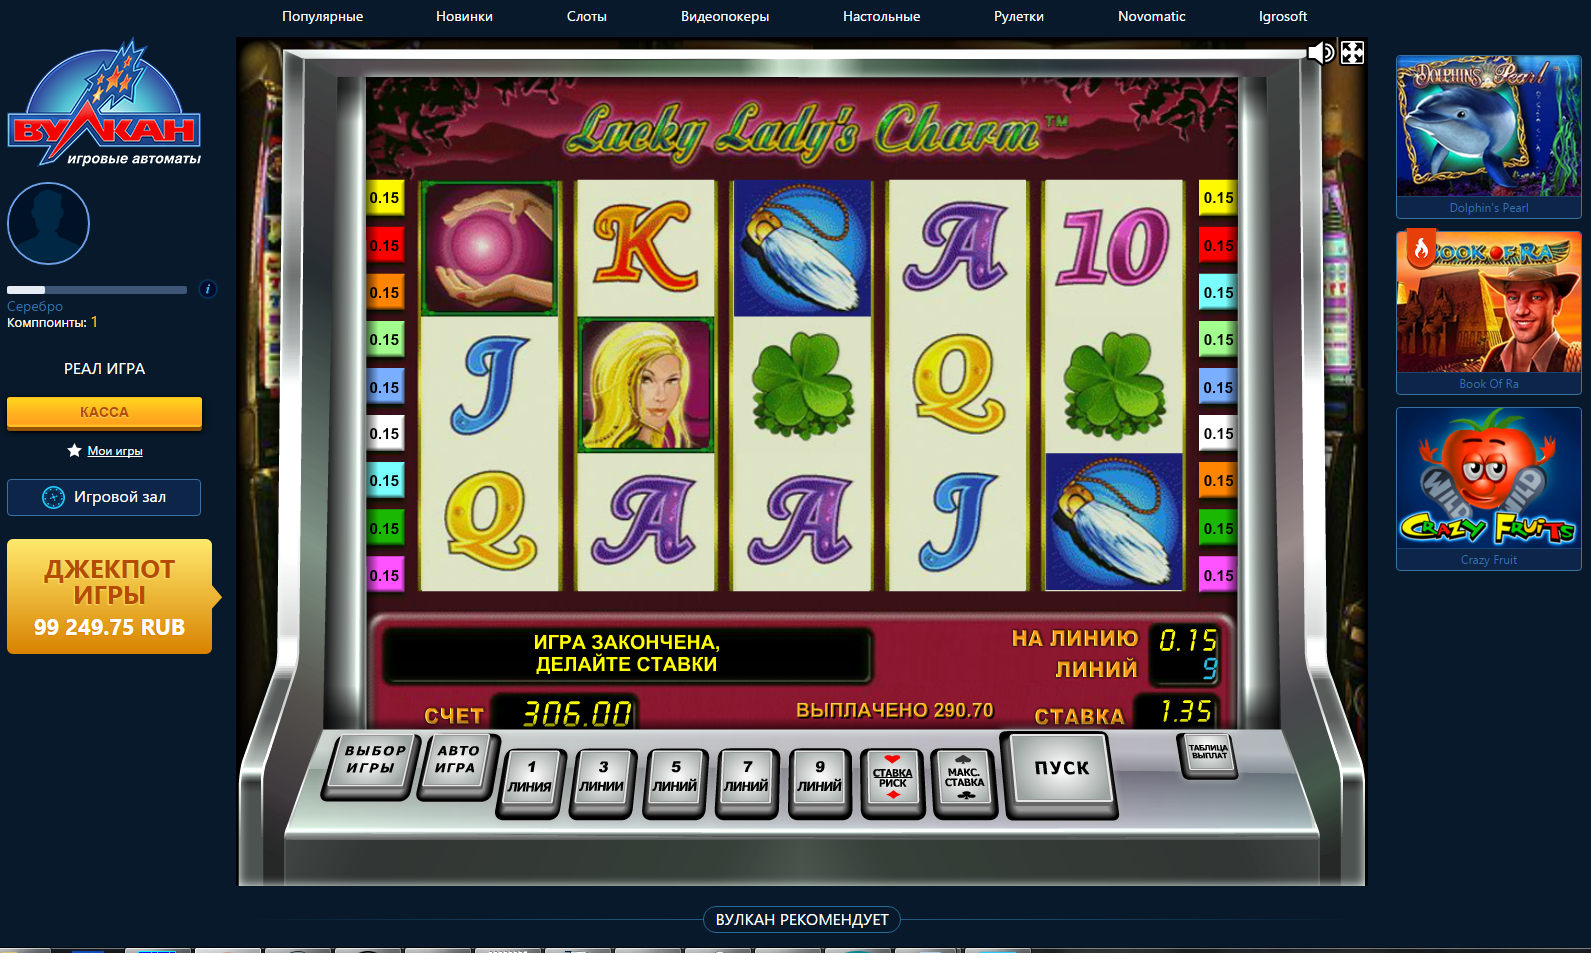Mute the game sound speaker icon

(1320, 52)
